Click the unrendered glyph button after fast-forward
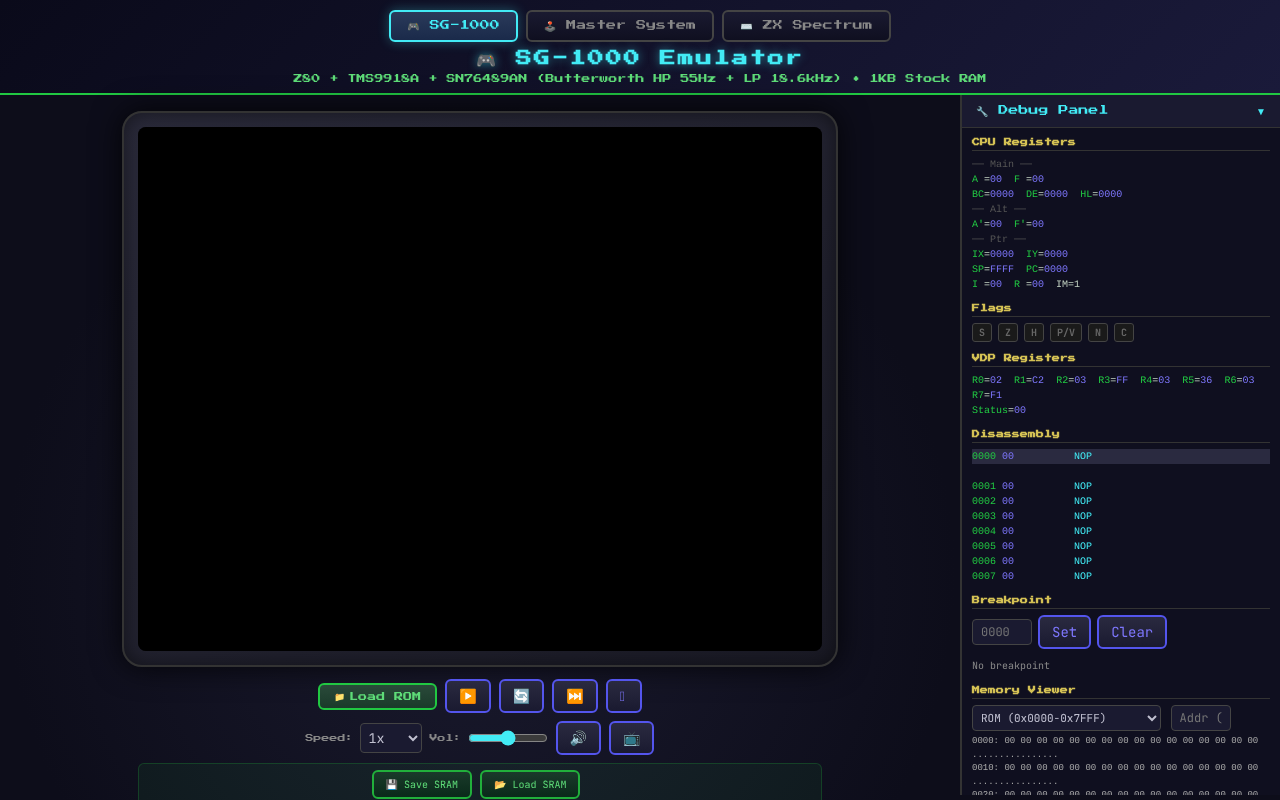 tap(624, 696)
